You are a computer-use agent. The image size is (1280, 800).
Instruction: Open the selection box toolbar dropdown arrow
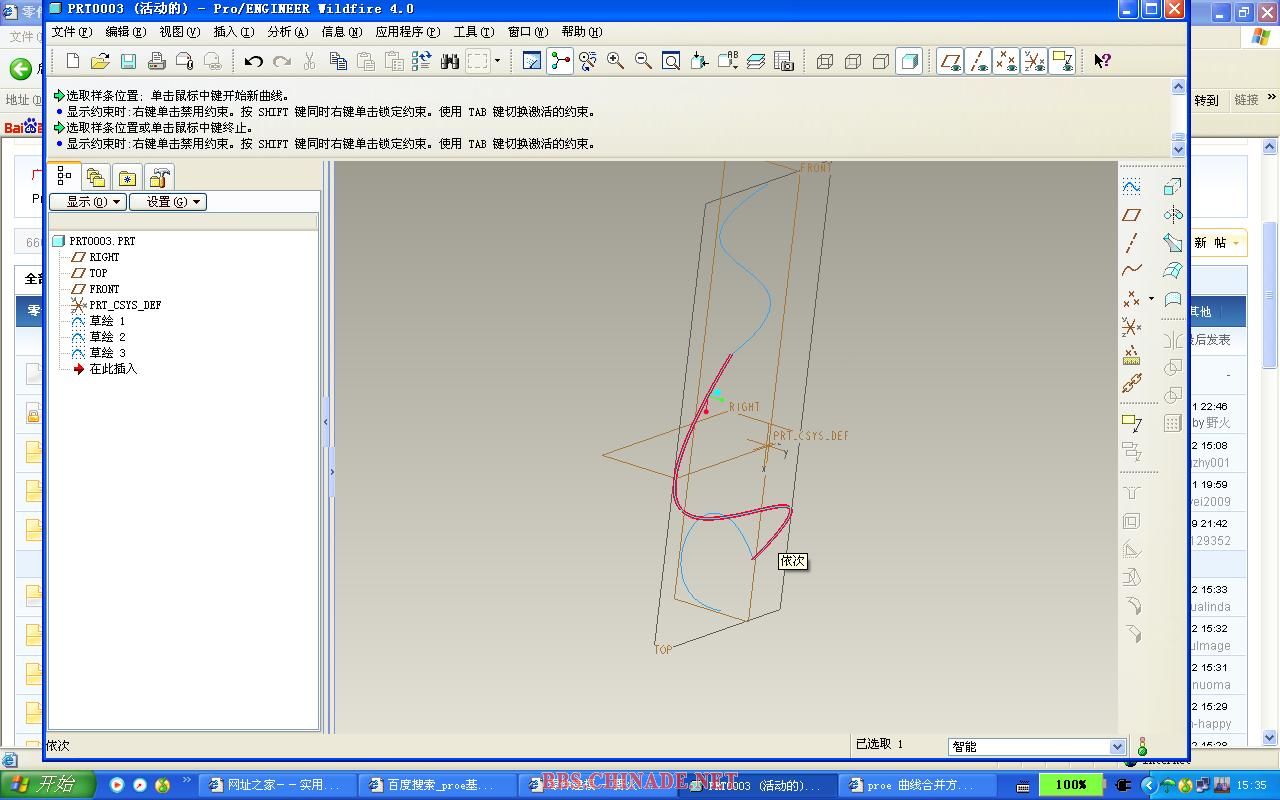497,61
